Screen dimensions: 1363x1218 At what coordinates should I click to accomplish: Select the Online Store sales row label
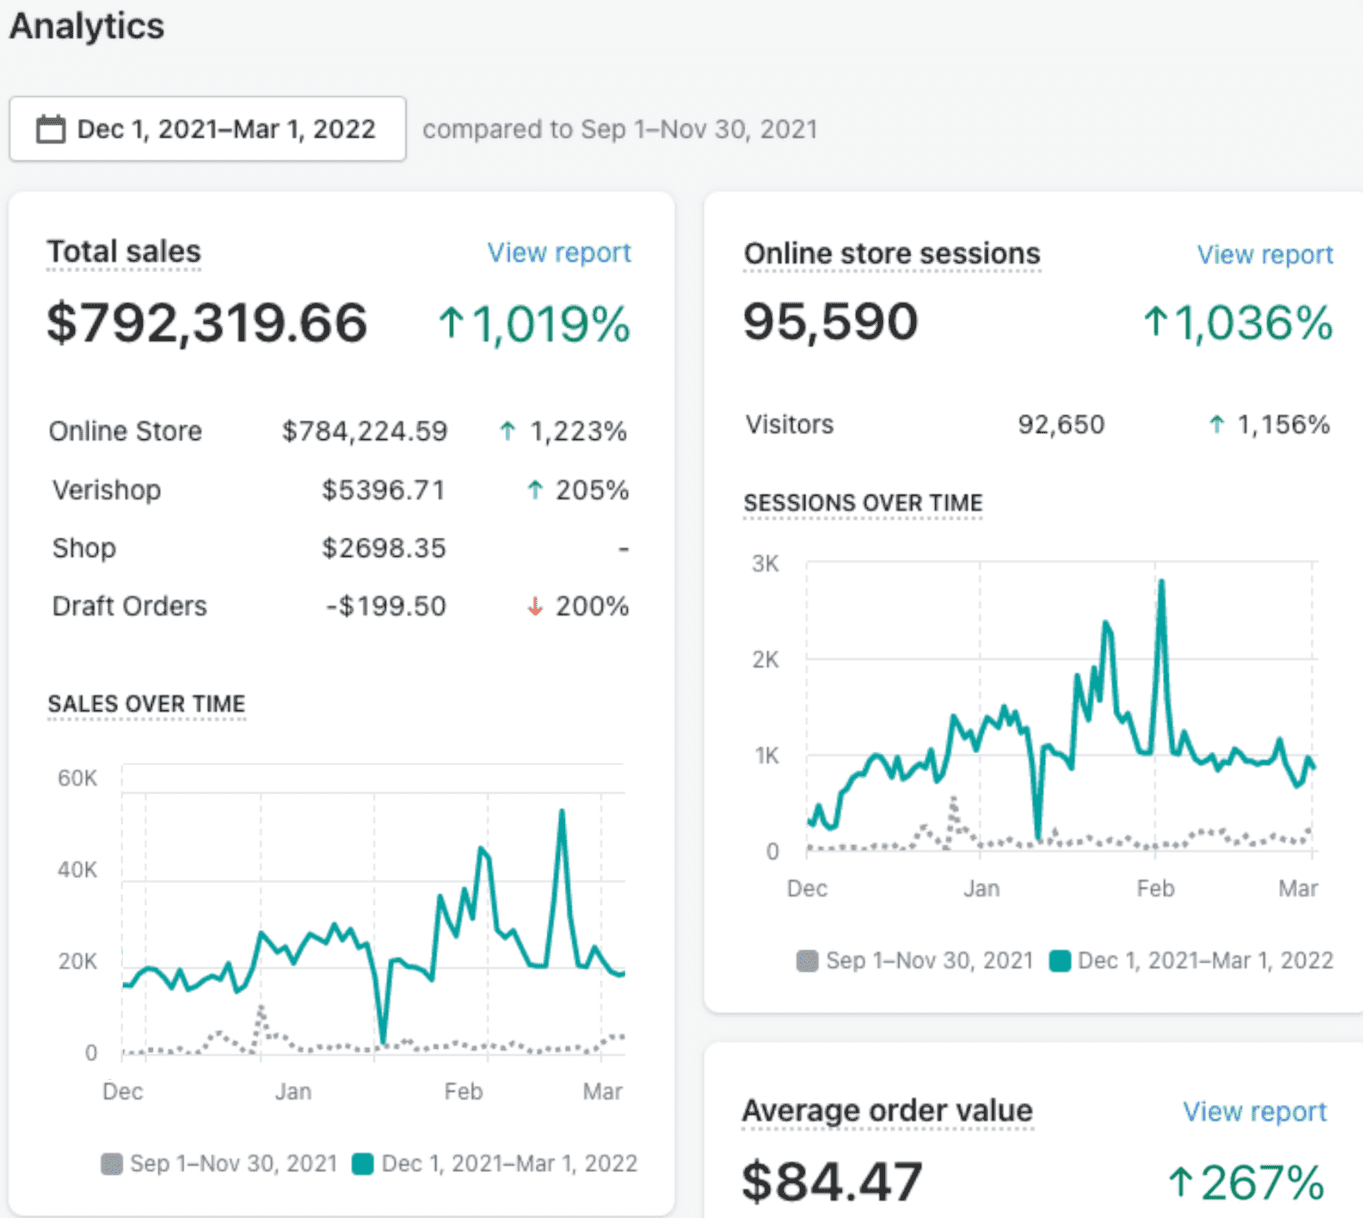(125, 431)
